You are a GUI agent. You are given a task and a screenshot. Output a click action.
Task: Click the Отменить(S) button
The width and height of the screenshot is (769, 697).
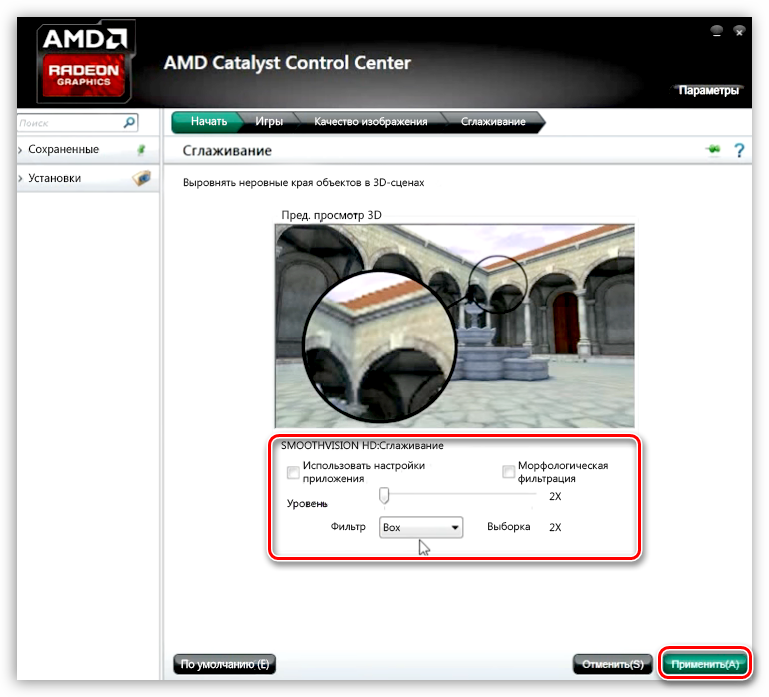pyautogui.click(x=613, y=664)
